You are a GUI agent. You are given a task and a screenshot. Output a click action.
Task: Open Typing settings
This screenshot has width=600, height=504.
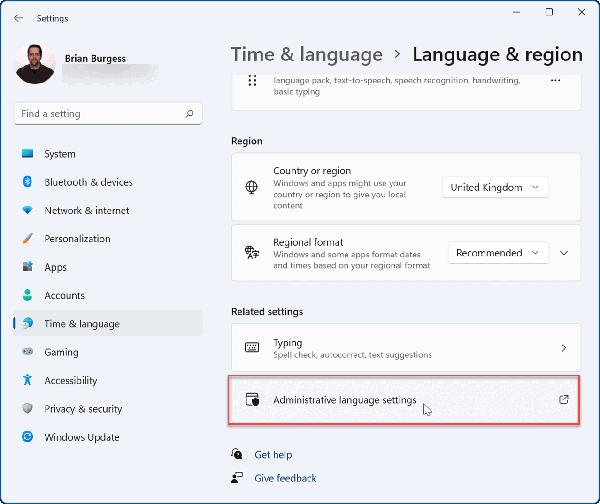click(406, 347)
